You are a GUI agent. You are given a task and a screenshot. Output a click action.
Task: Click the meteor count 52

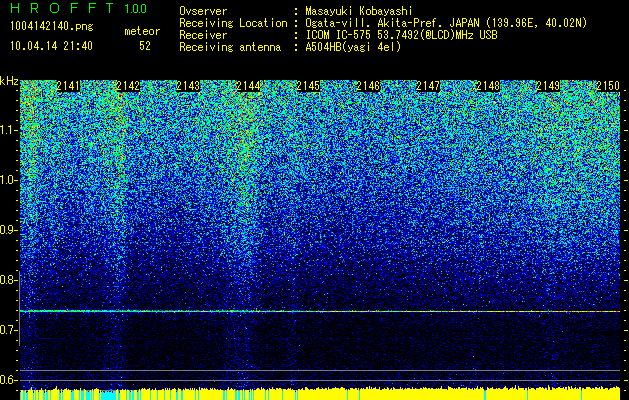point(145,46)
